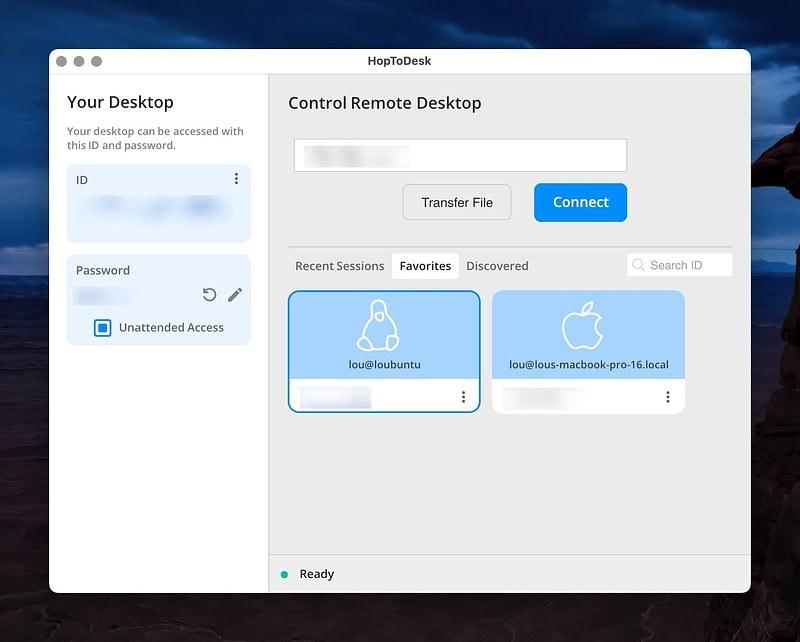Viewport: 800px width, 642px height.
Task: Click the Password label
Action: coord(103,270)
